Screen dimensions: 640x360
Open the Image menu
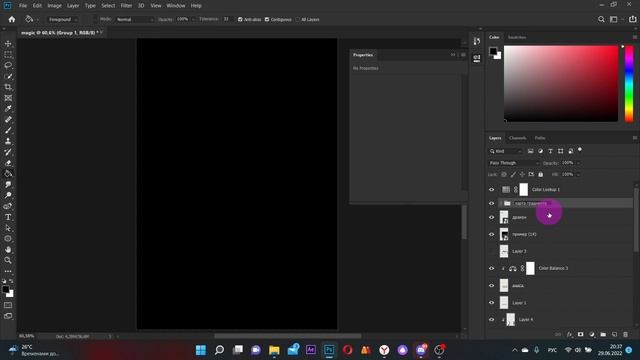(x=54, y=6)
